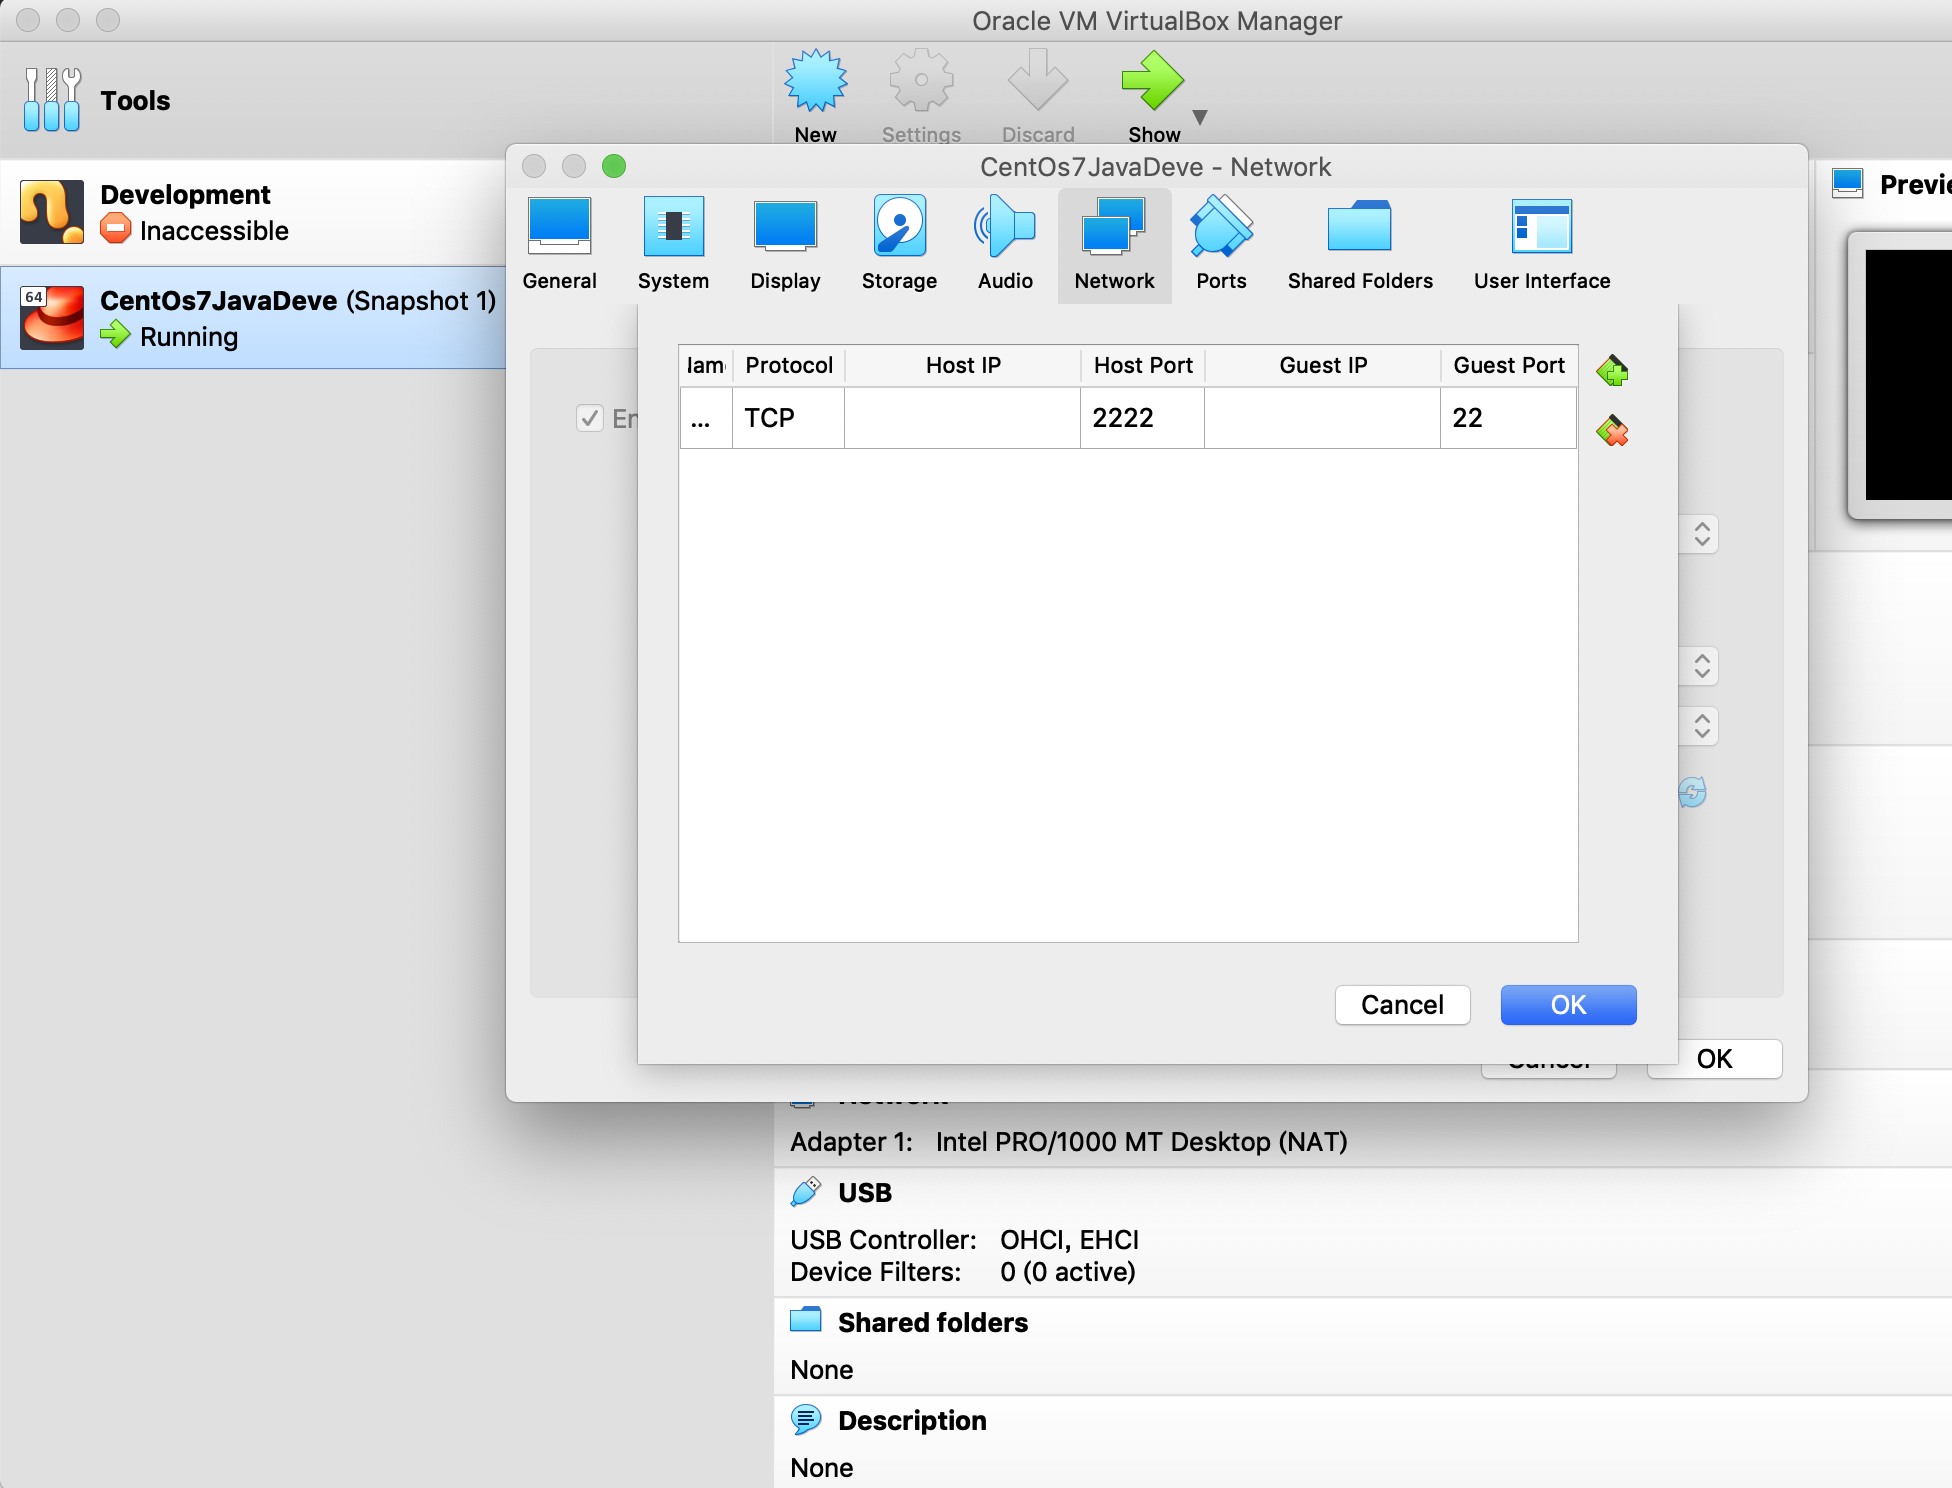Viewport: 1952px width, 1488px height.
Task: Click the New virtual machine toolbar button
Action: (x=816, y=96)
